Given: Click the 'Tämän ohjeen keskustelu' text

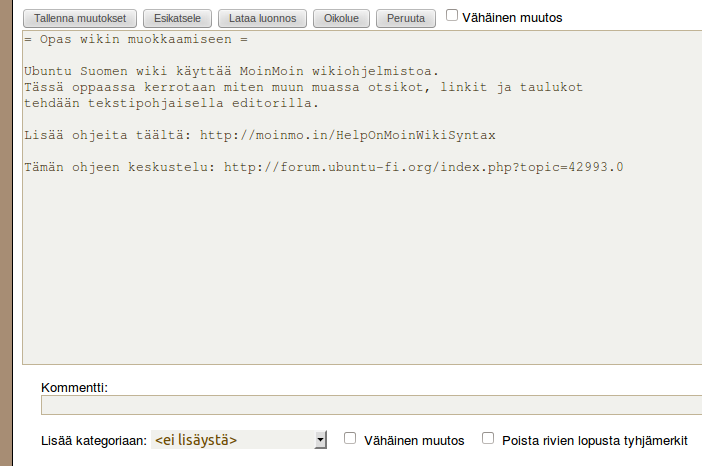Looking at the screenshot, I should coord(119,167).
